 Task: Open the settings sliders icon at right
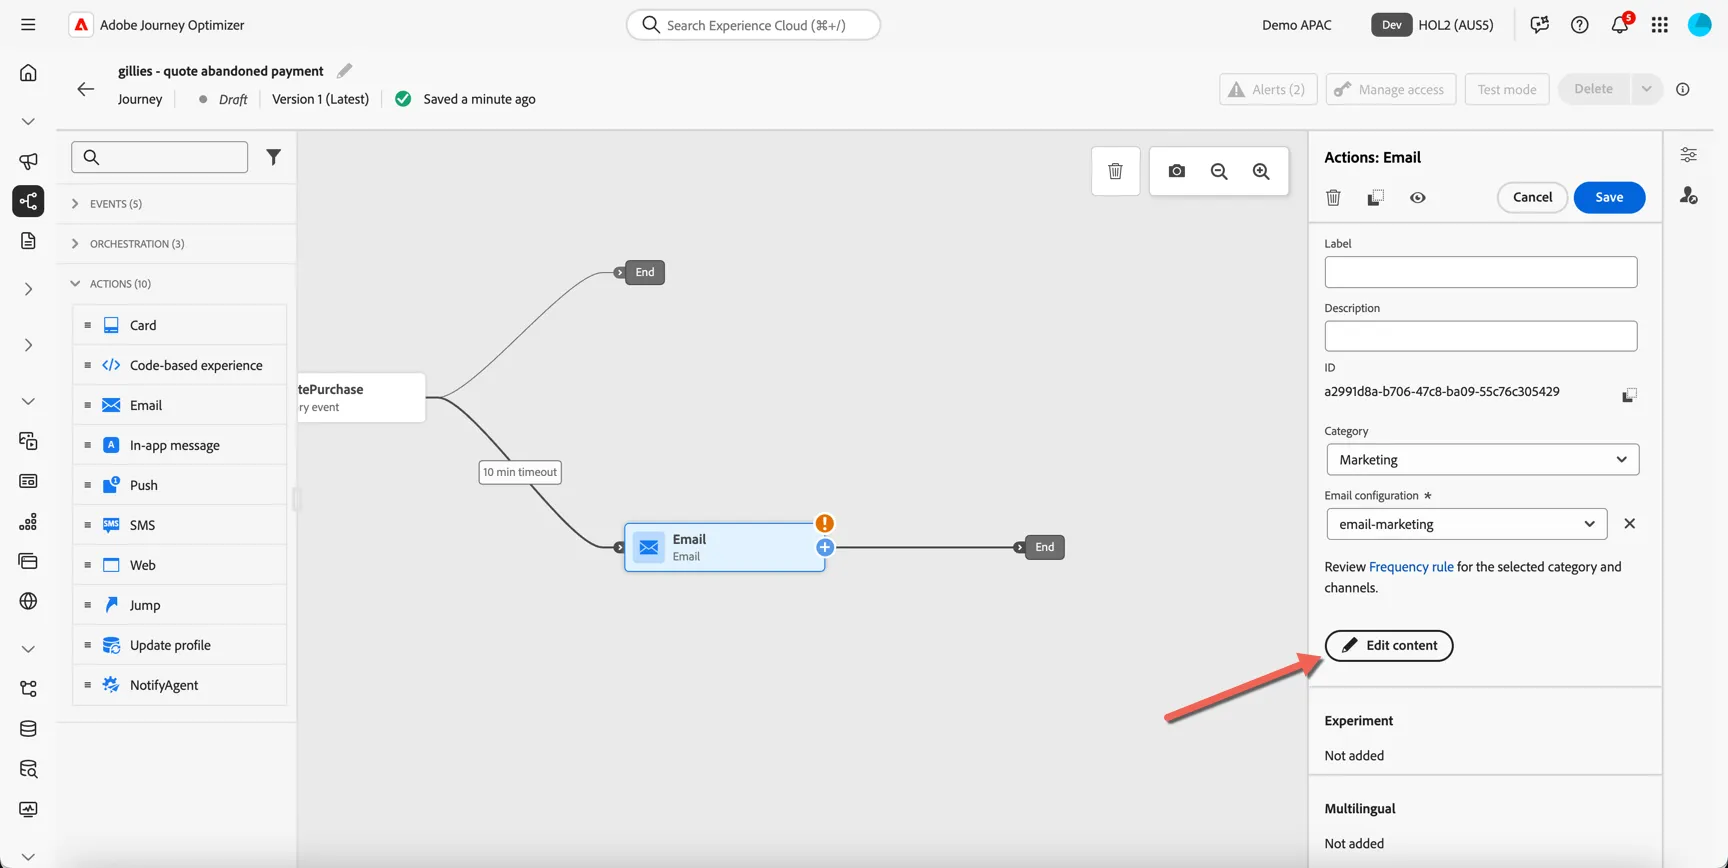click(x=1689, y=155)
